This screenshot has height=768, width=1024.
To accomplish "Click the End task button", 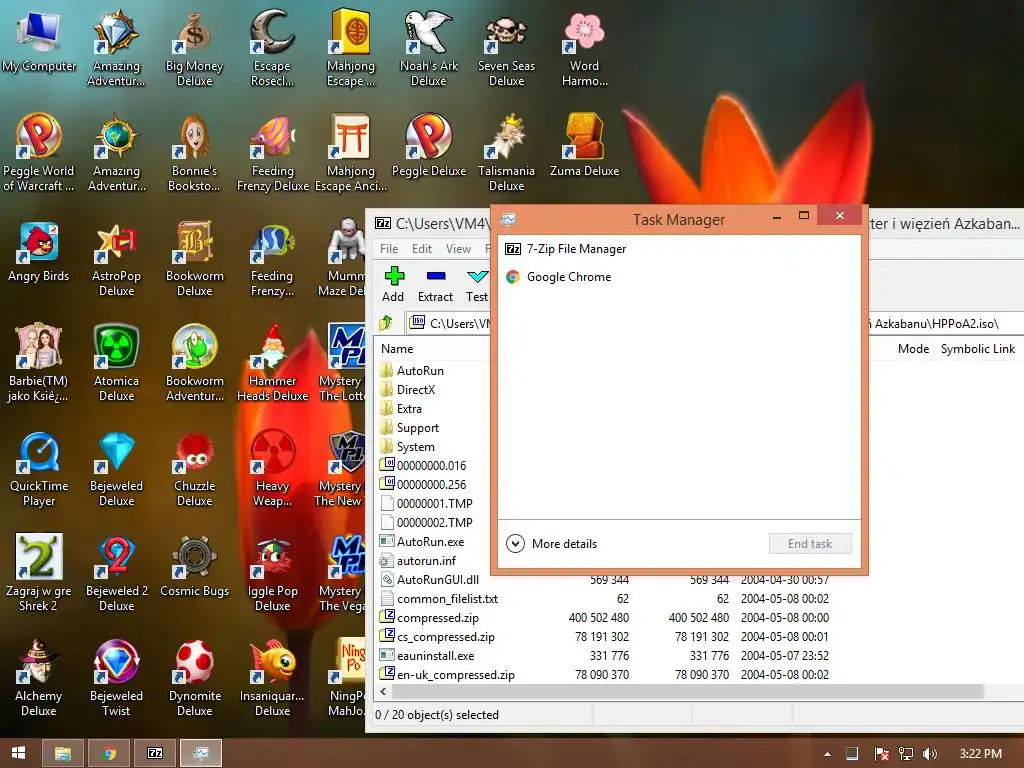I will tap(810, 543).
